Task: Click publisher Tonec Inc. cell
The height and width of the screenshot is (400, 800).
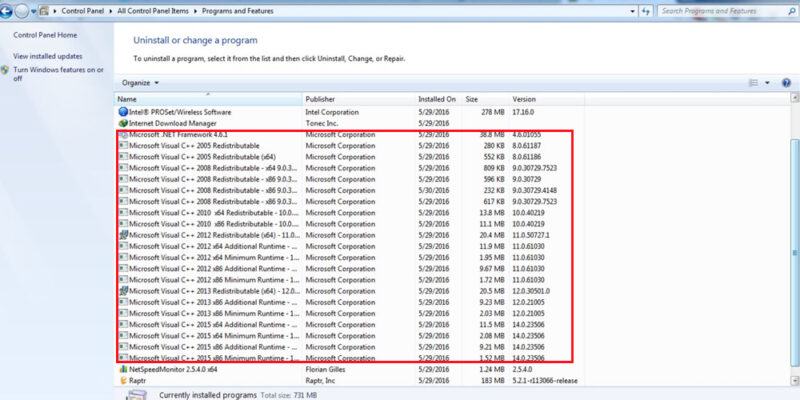Action: (323, 123)
